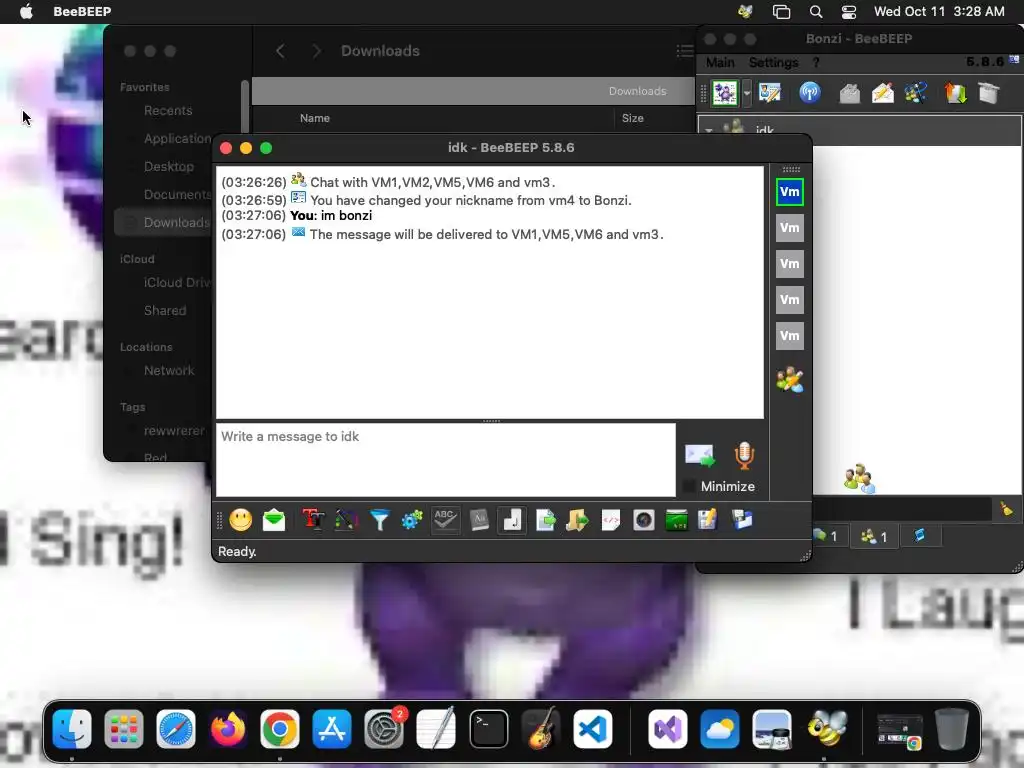Click the send file document icon
1024x768 pixels.
[545, 520]
